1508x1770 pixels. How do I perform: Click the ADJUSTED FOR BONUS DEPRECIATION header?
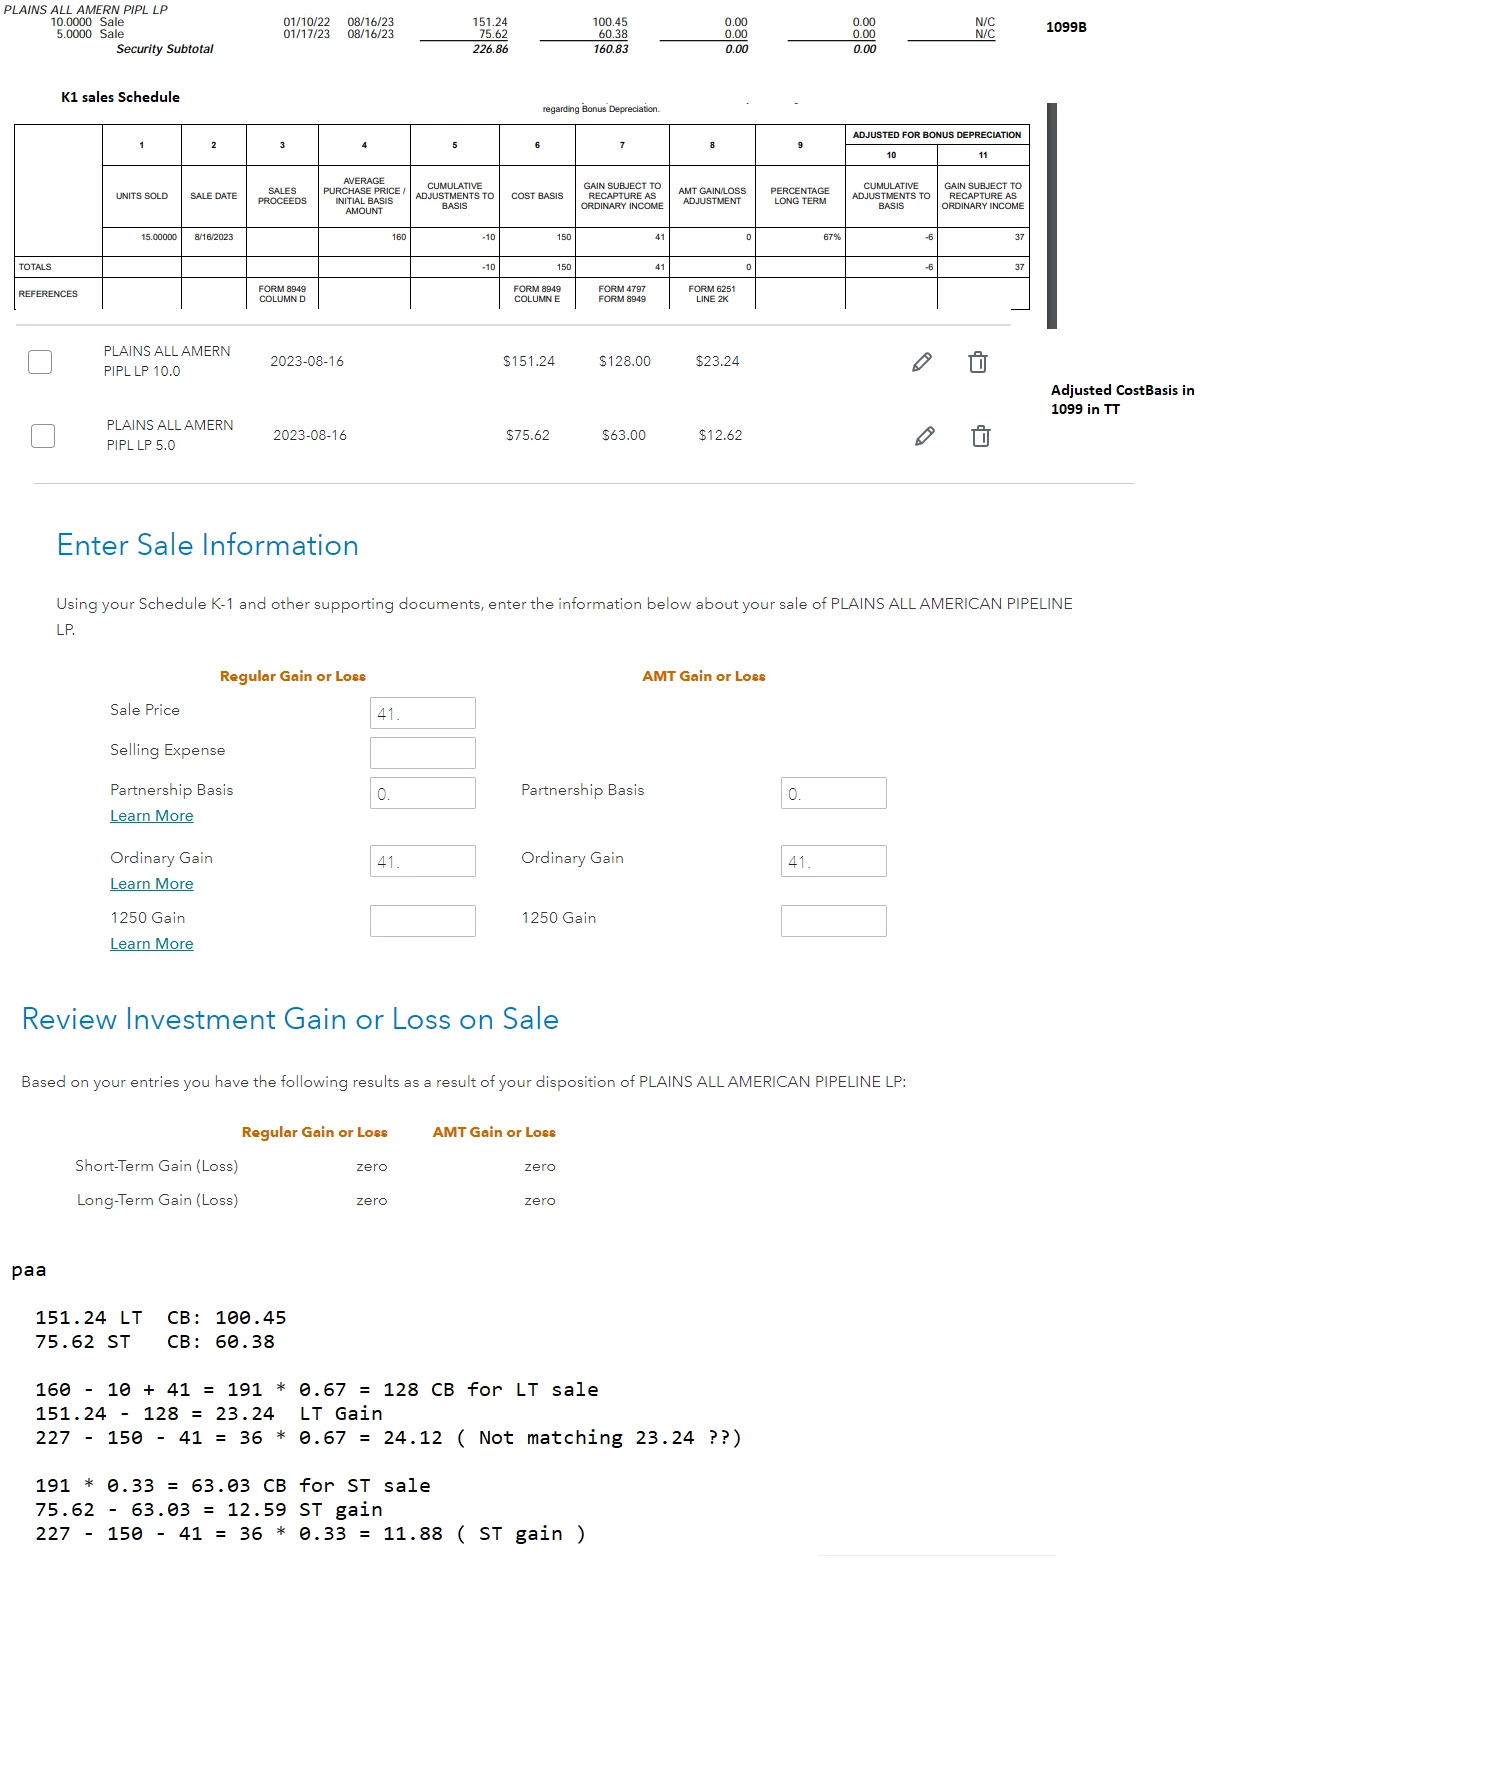tap(937, 135)
